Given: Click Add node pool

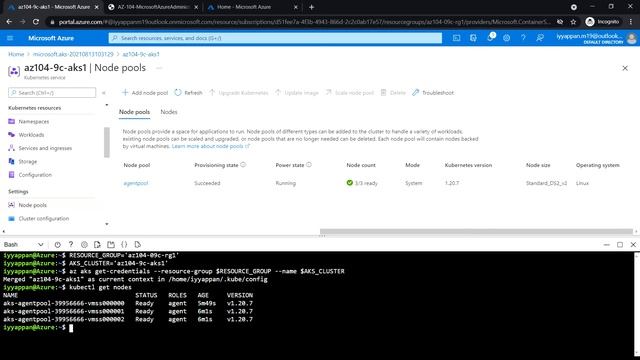Looking at the screenshot, I should pyautogui.click(x=145, y=93).
